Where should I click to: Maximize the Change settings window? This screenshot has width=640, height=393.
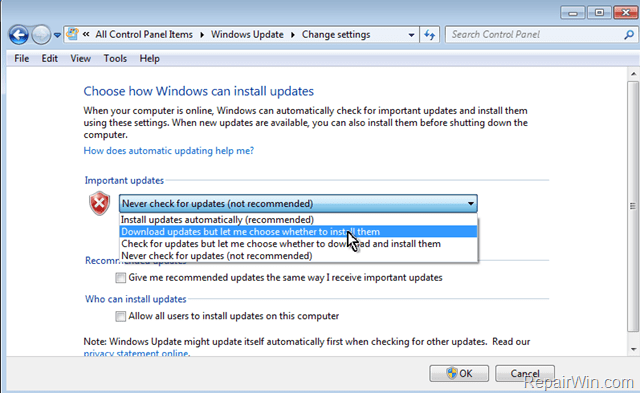click(x=599, y=13)
